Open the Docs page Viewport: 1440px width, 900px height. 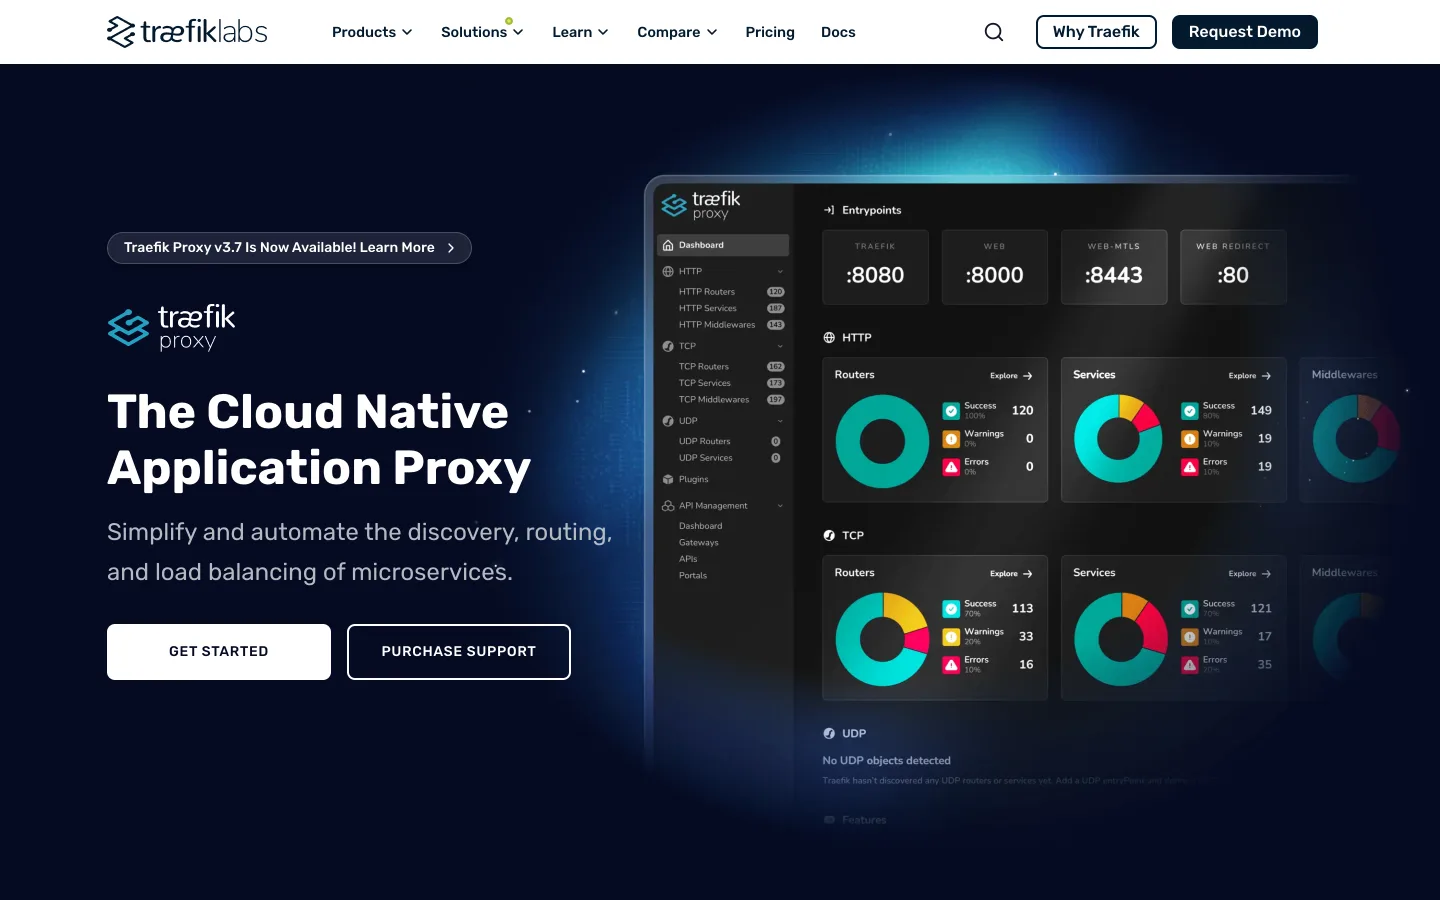click(838, 32)
